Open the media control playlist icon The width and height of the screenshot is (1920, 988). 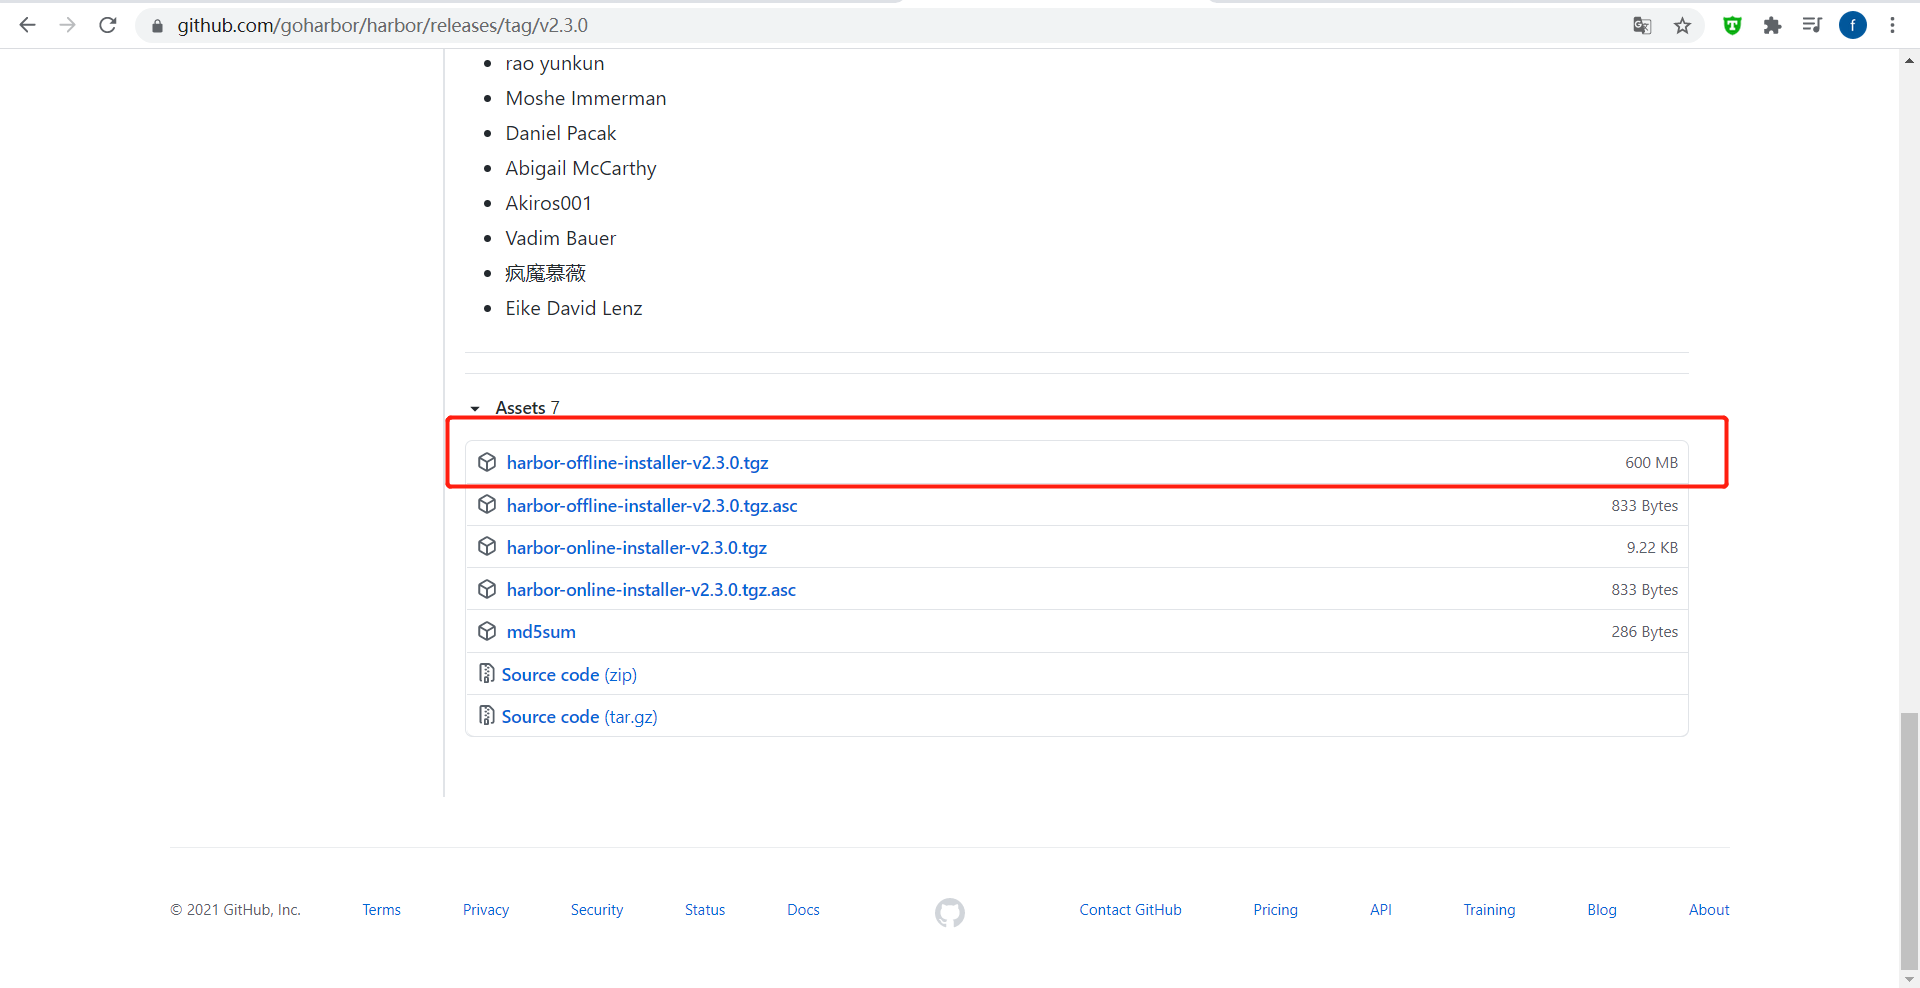pyautogui.click(x=1812, y=25)
